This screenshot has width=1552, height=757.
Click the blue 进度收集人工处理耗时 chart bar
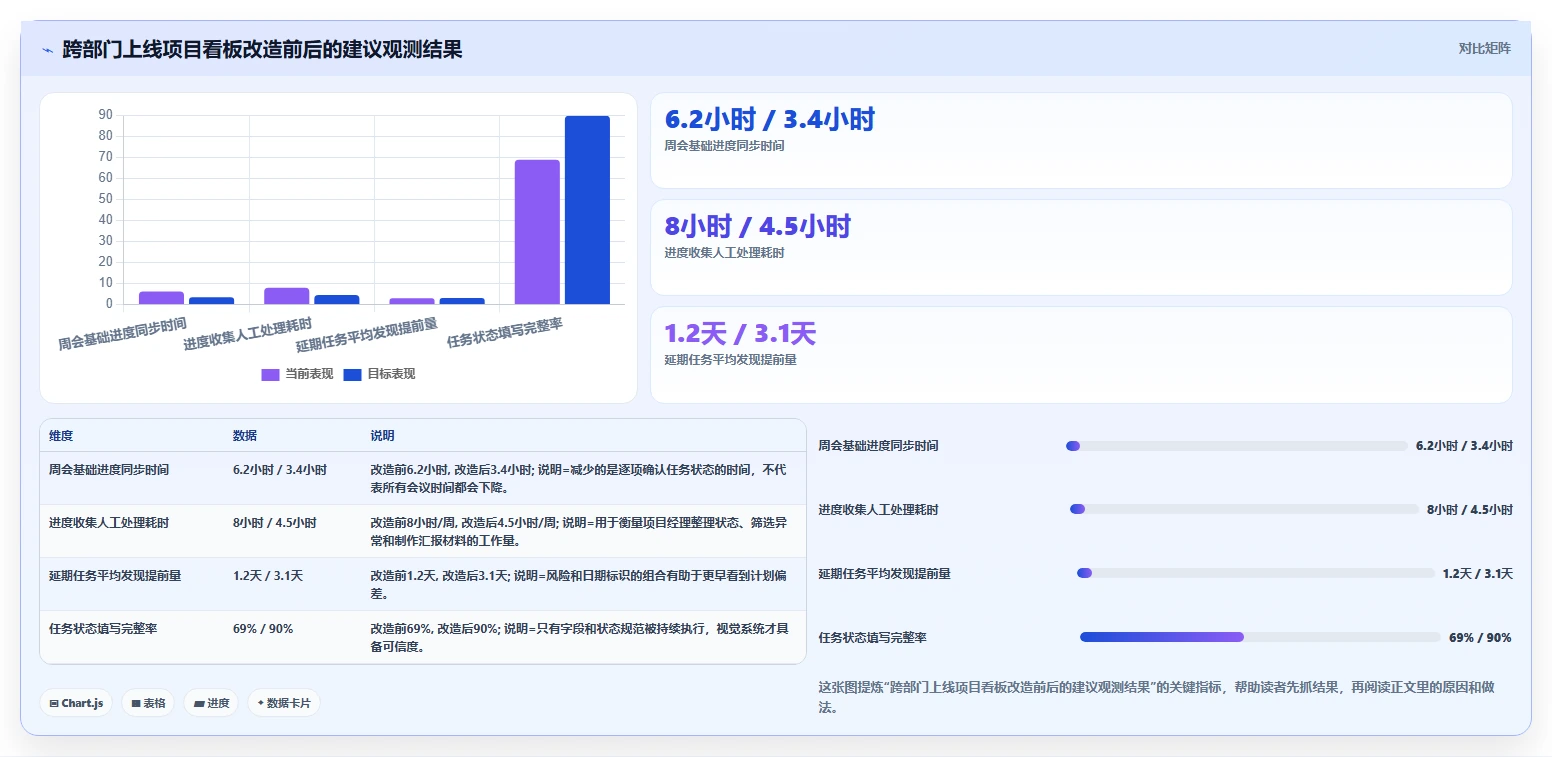[336, 299]
